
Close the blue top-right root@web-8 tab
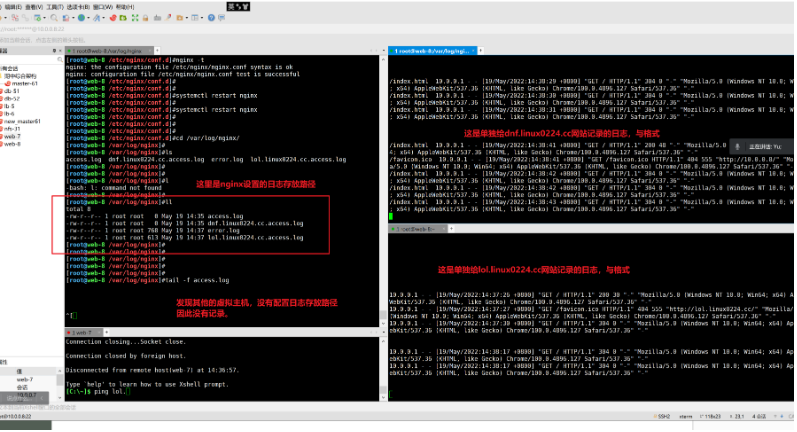click(473, 51)
